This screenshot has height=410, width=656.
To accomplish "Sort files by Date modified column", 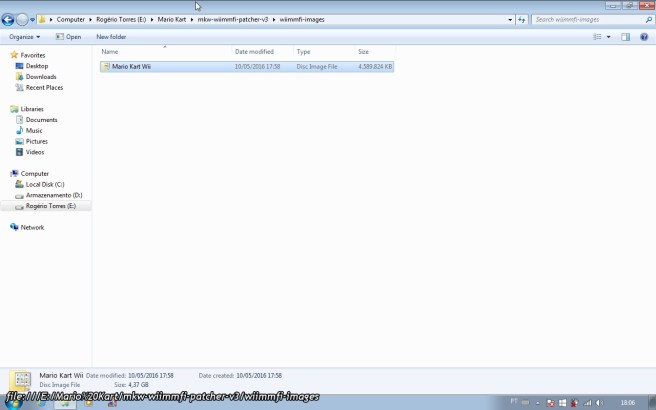I will coord(254,51).
